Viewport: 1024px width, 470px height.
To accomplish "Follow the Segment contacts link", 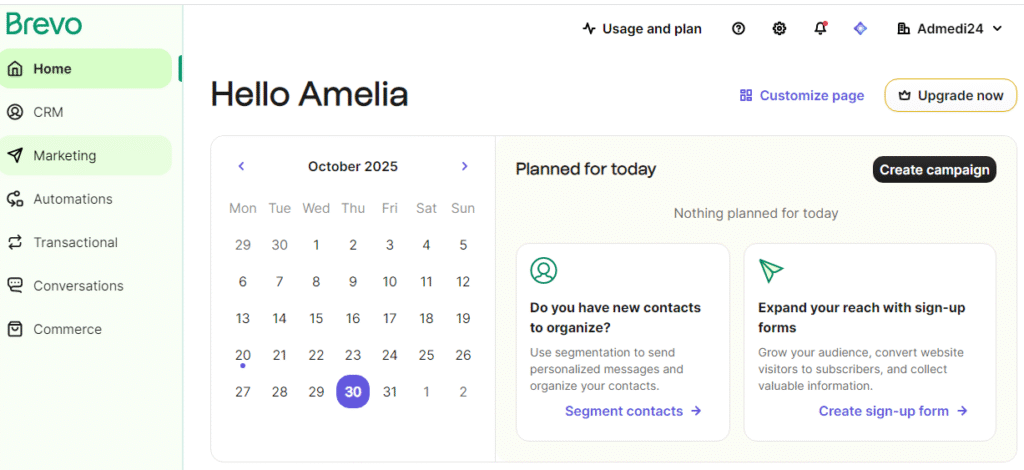I will click(633, 411).
